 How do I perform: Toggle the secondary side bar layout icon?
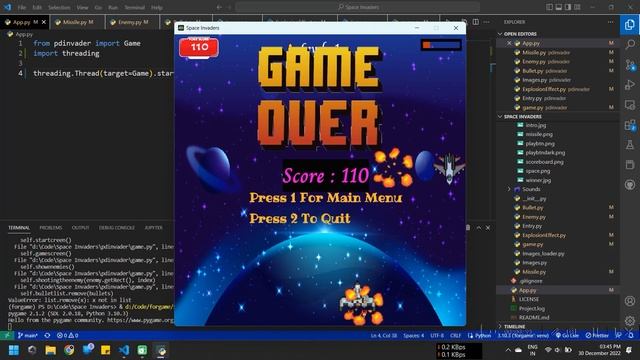coord(568,7)
